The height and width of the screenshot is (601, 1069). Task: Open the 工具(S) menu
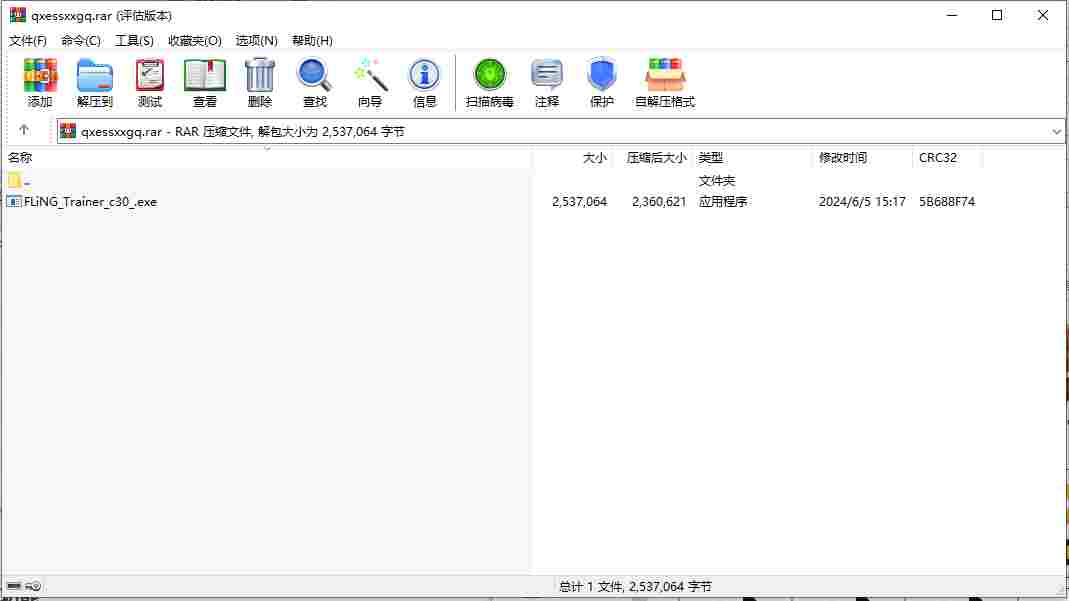click(134, 40)
